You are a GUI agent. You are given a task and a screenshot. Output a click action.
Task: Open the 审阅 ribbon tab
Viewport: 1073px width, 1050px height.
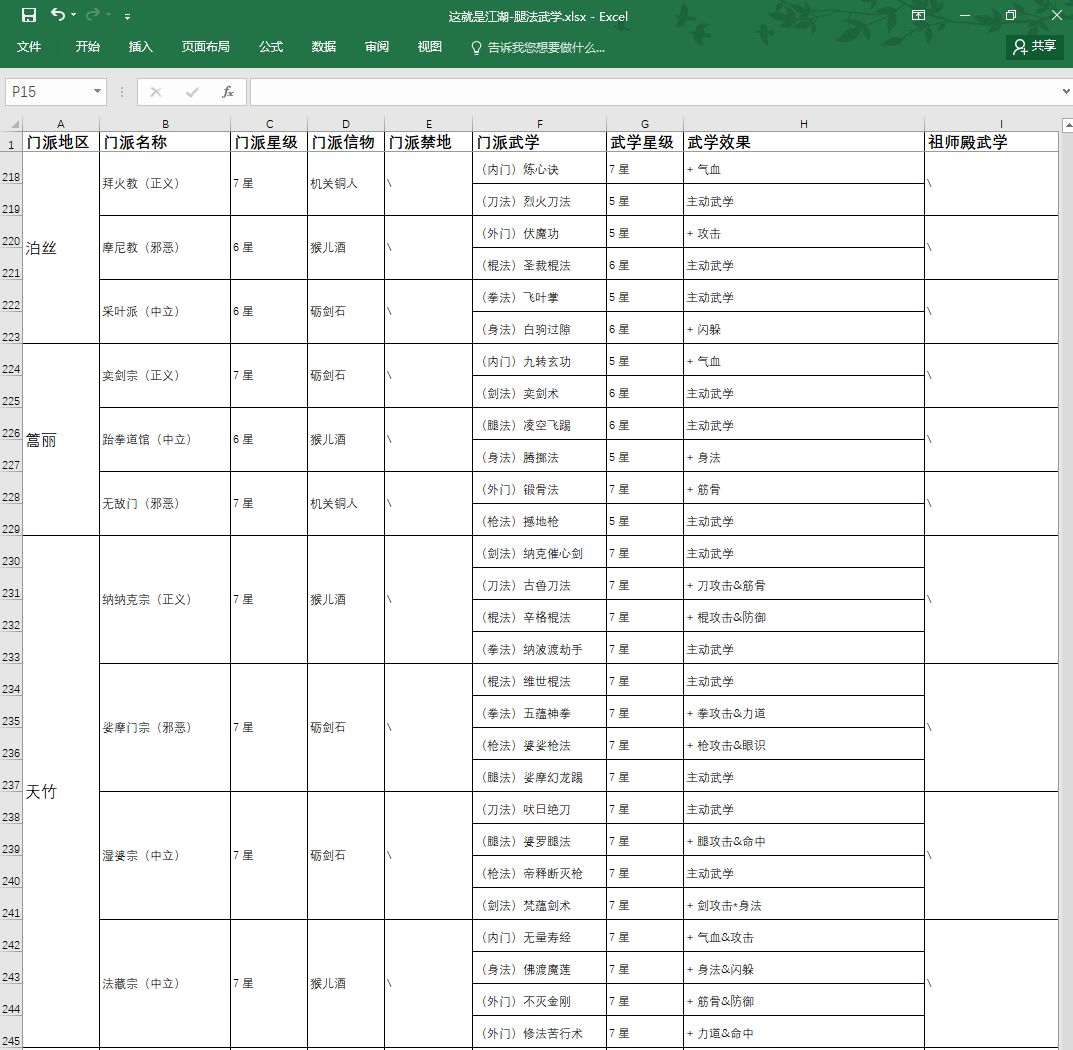pos(377,47)
